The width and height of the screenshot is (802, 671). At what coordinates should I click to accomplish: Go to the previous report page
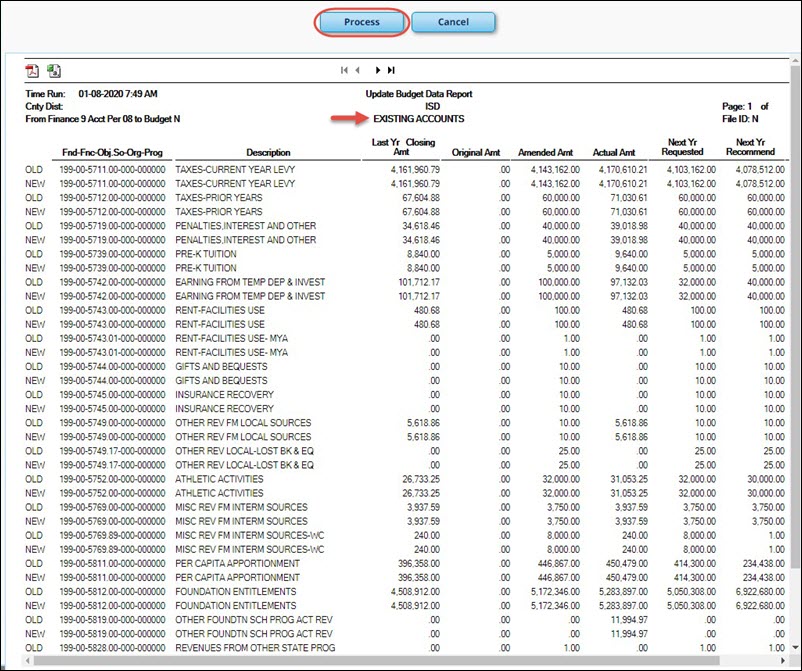point(357,71)
